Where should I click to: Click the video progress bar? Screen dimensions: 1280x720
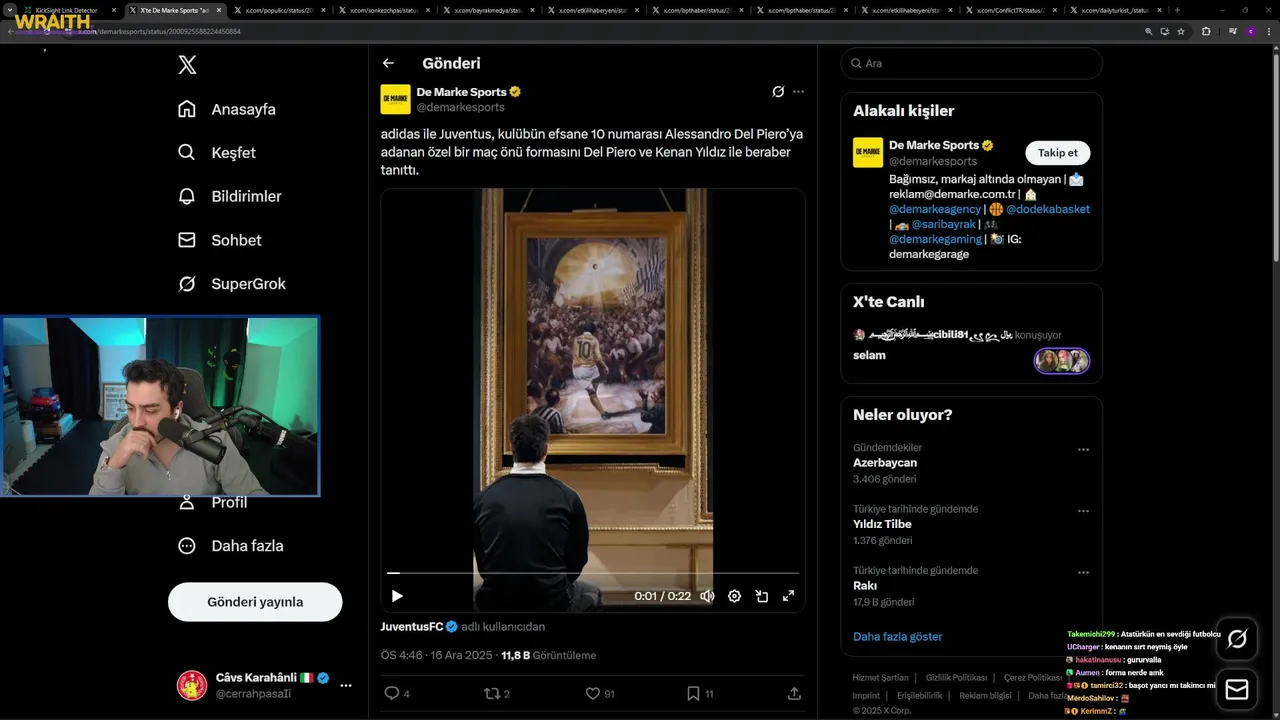[x=592, y=573]
